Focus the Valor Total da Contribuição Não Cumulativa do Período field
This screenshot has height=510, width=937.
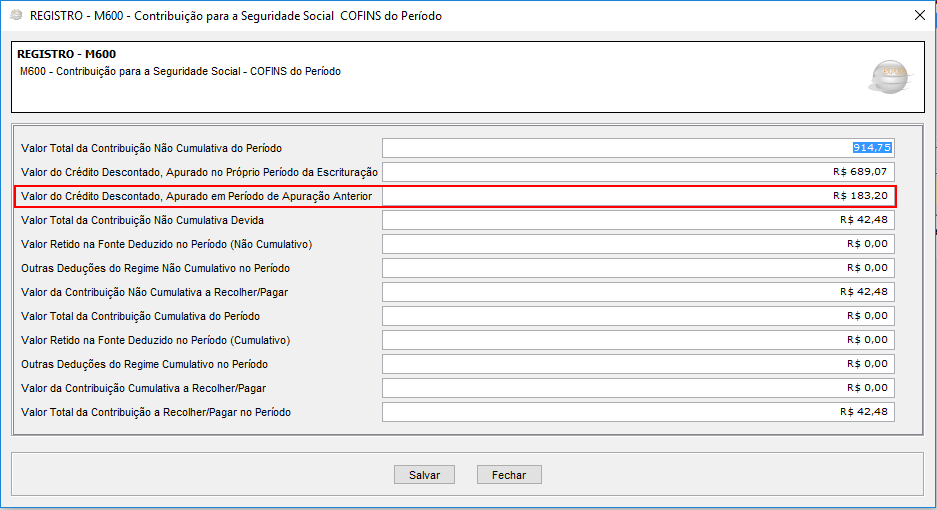pos(638,148)
